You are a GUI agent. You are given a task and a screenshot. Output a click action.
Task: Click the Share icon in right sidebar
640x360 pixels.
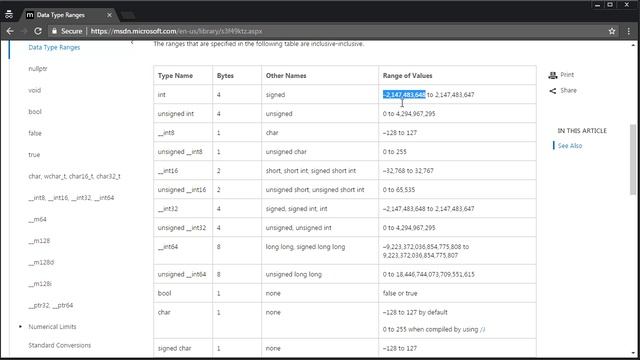coord(553,91)
